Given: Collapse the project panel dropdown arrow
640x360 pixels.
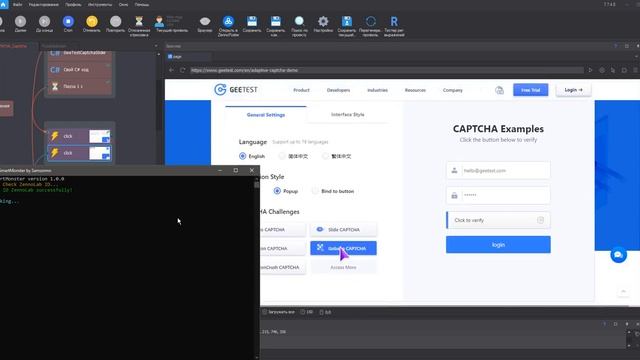Looking at the screenshot, I should point(156,46).
